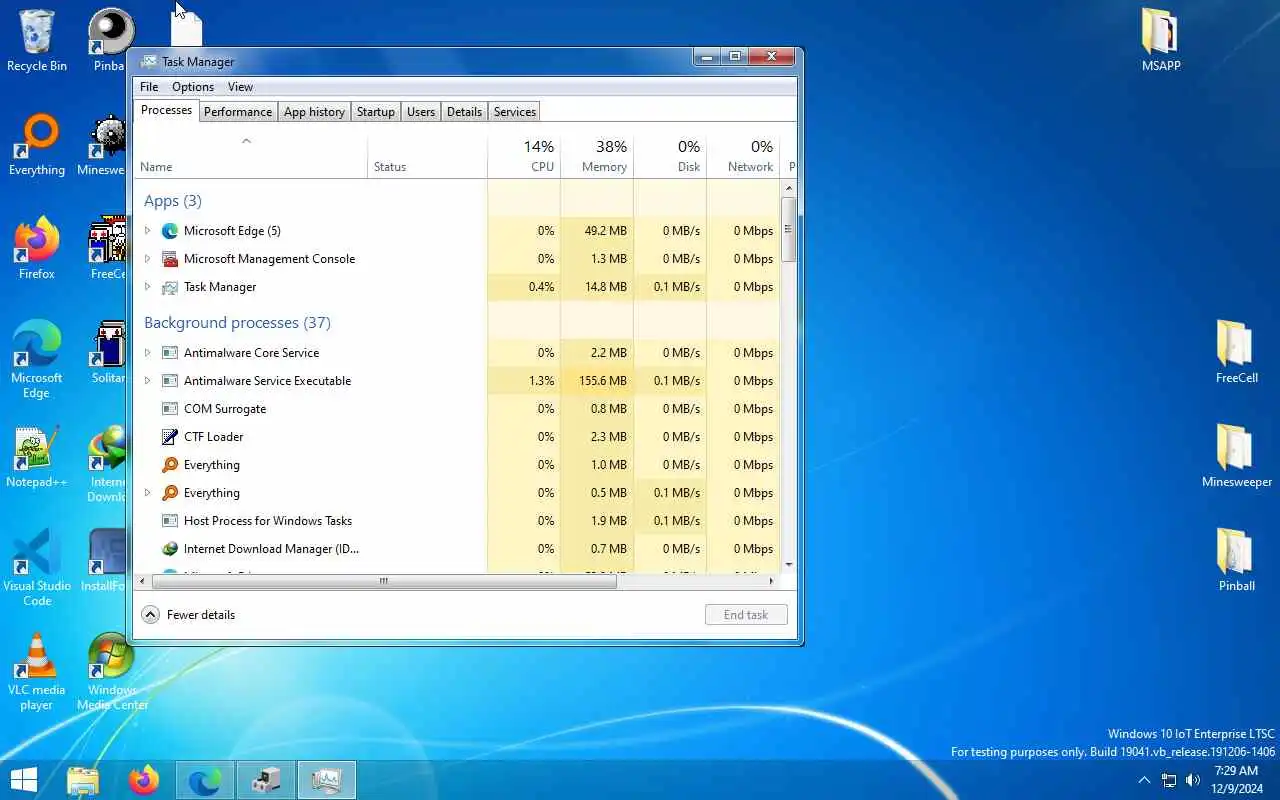Open the clock showing 7:29 AM
This screenshot has height=800, width=1280.
(x=1236, y=780)
